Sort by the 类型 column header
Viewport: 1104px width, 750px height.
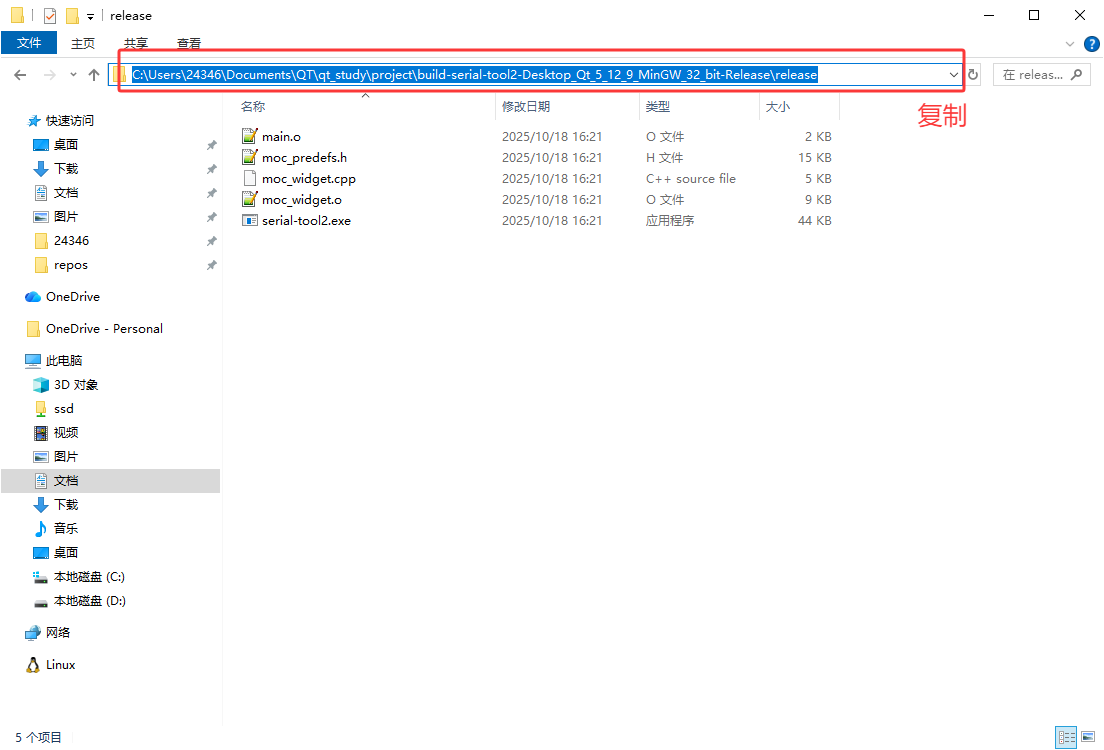(x=658, y=106)
